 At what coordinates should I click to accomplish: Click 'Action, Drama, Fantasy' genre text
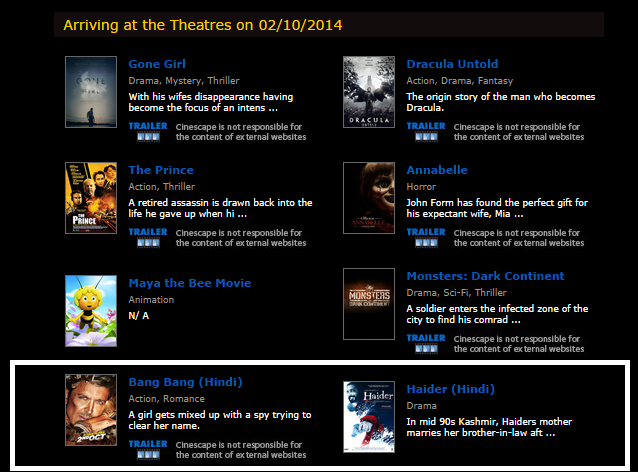(x=459, y=81)
